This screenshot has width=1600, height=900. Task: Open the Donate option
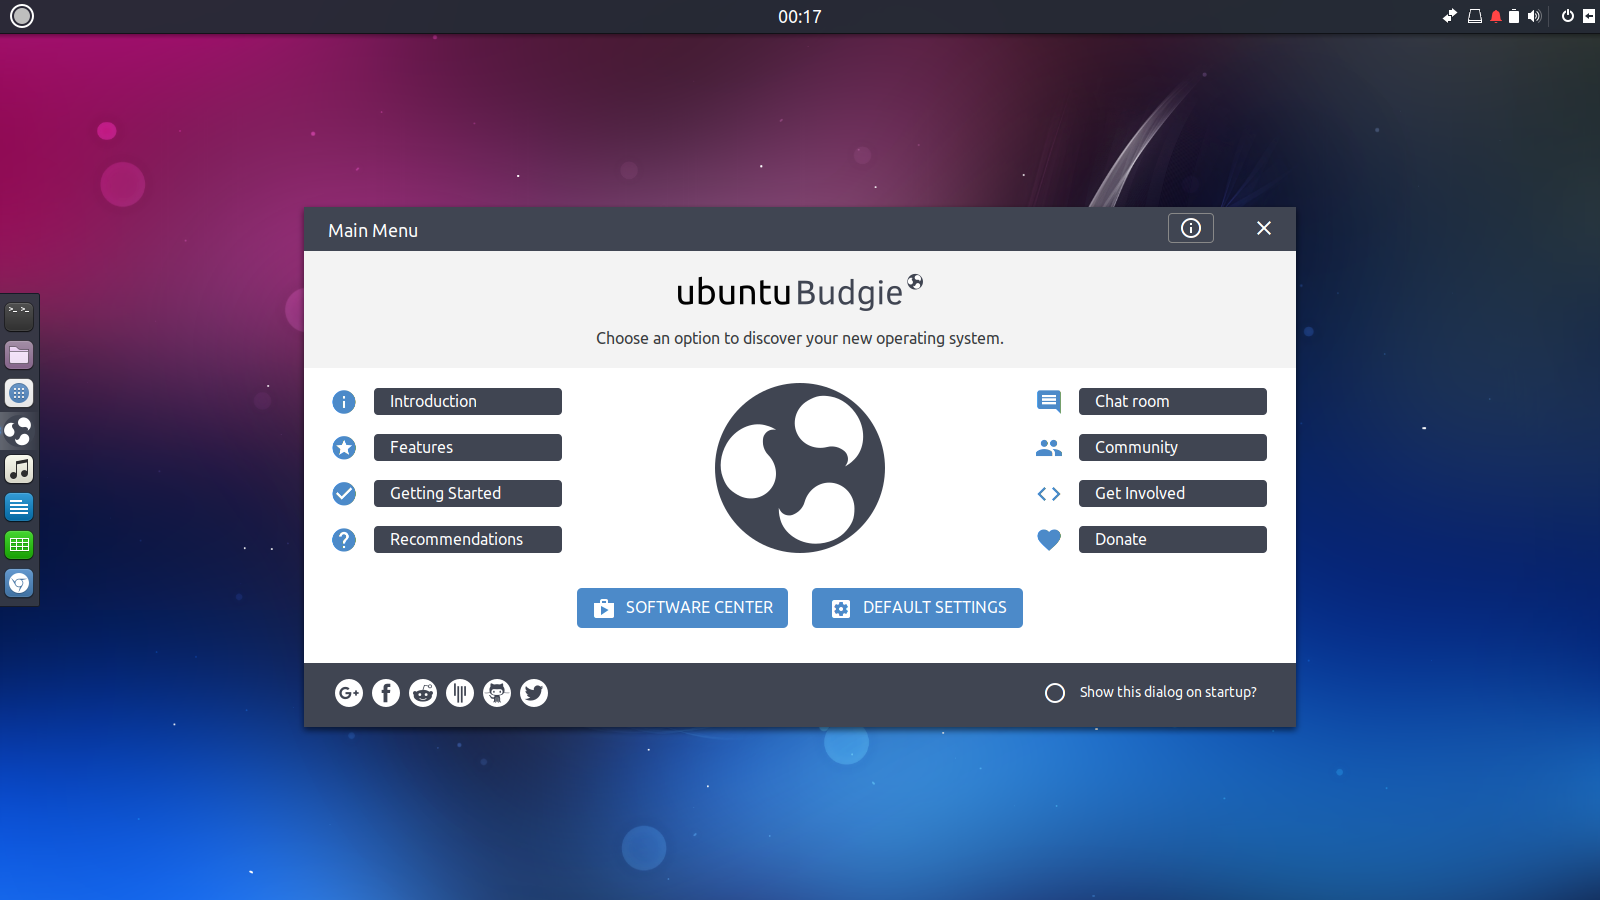pos(1173,539)
